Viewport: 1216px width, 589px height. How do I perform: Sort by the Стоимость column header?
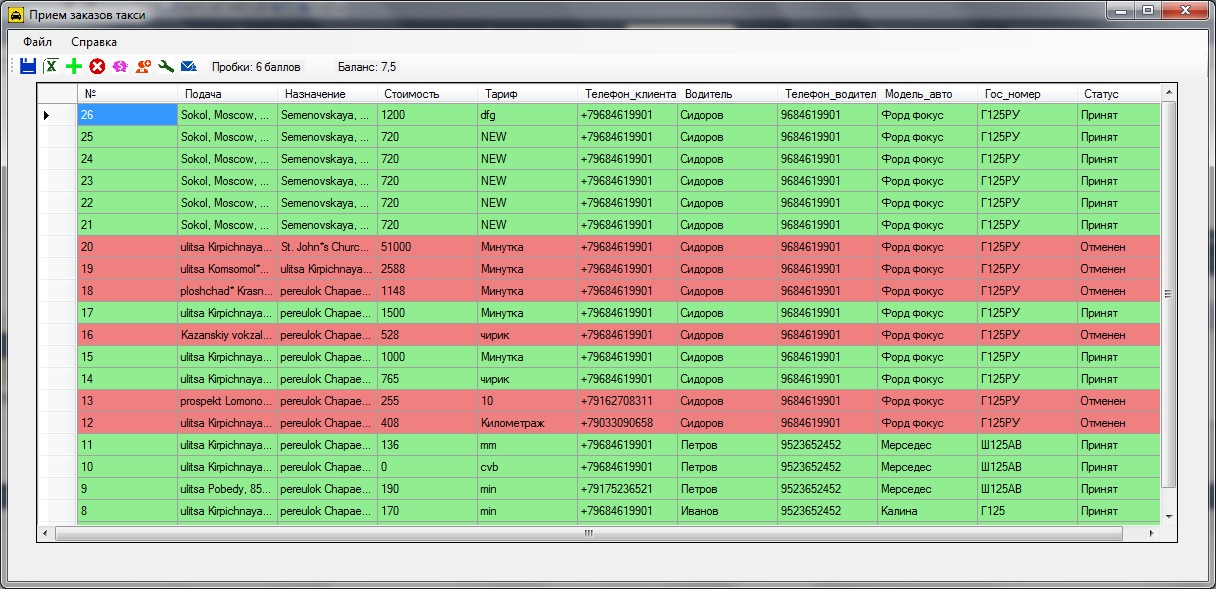point(427,94)
